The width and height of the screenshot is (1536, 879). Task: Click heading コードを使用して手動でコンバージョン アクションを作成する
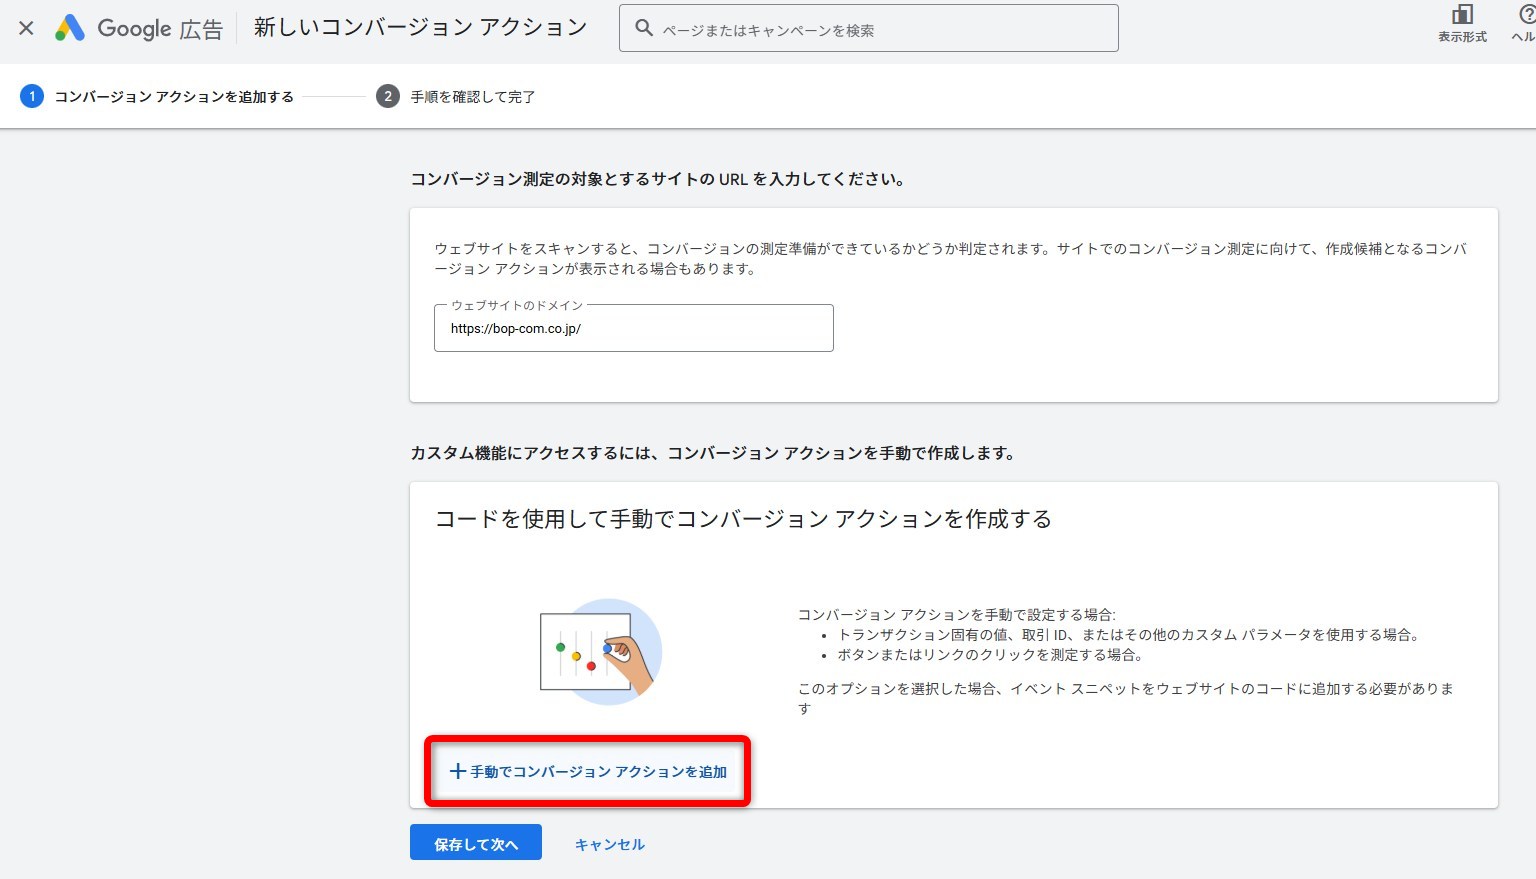[743, 518]
